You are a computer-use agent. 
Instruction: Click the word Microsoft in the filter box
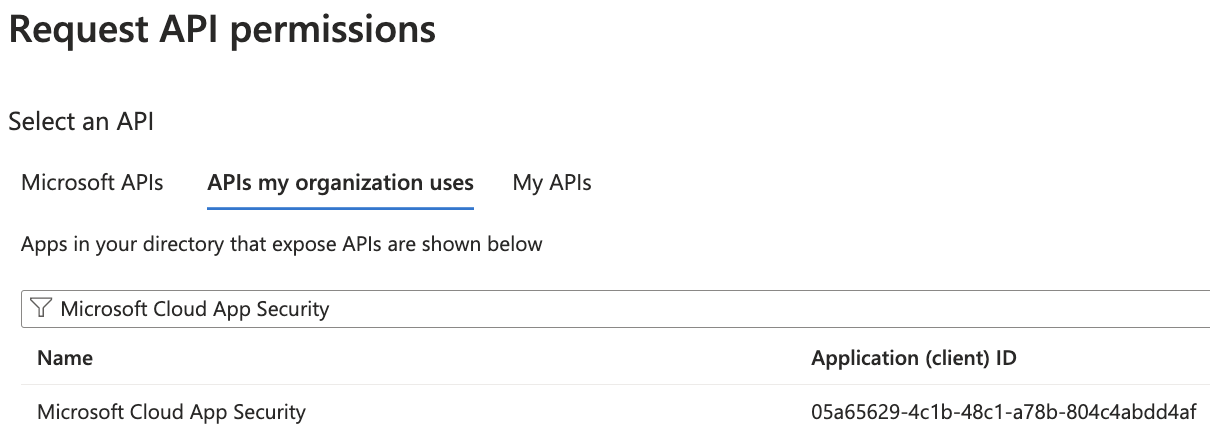pyautogui.click(x=104, y=309)
